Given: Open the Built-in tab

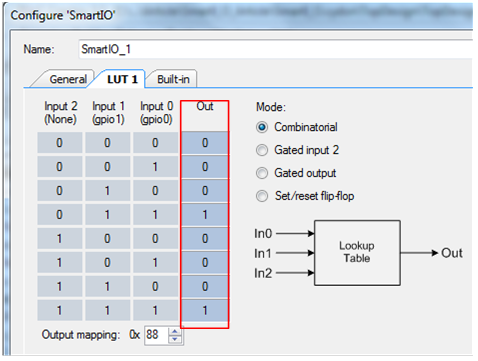Looking at the screenshot, I should [173, 79].
